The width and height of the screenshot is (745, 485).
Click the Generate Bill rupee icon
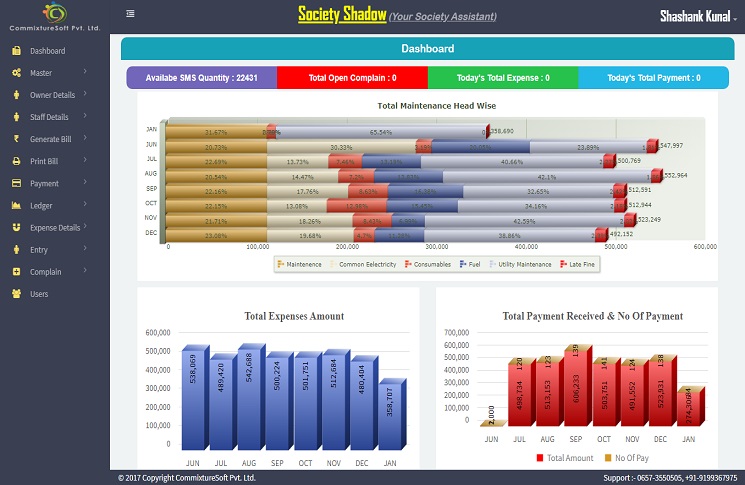point(17,139)
